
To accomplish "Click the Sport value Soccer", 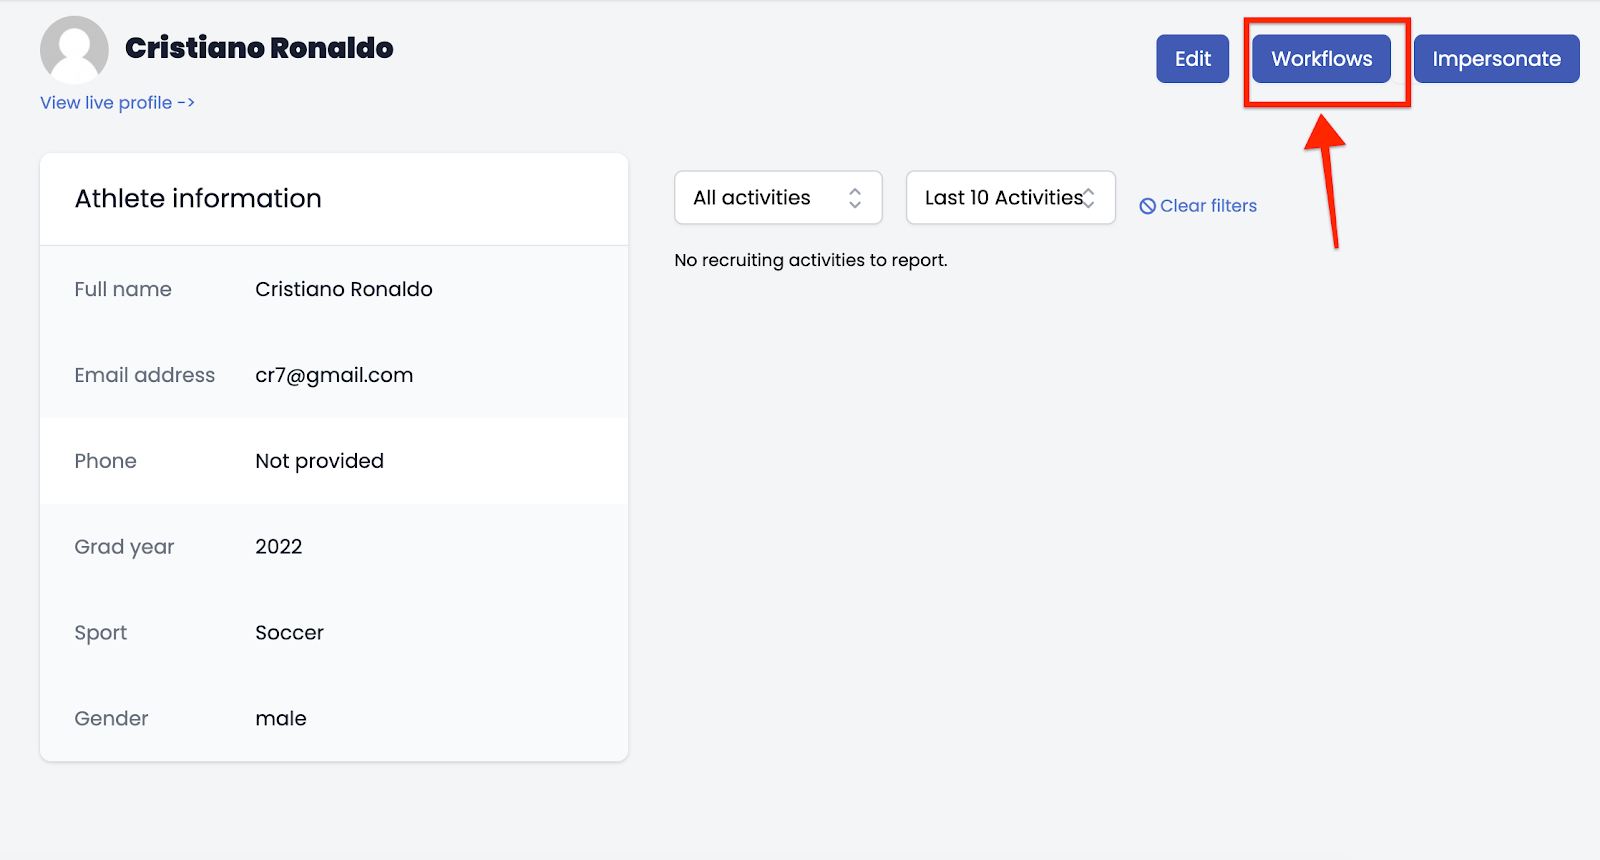I will (289, 633).
